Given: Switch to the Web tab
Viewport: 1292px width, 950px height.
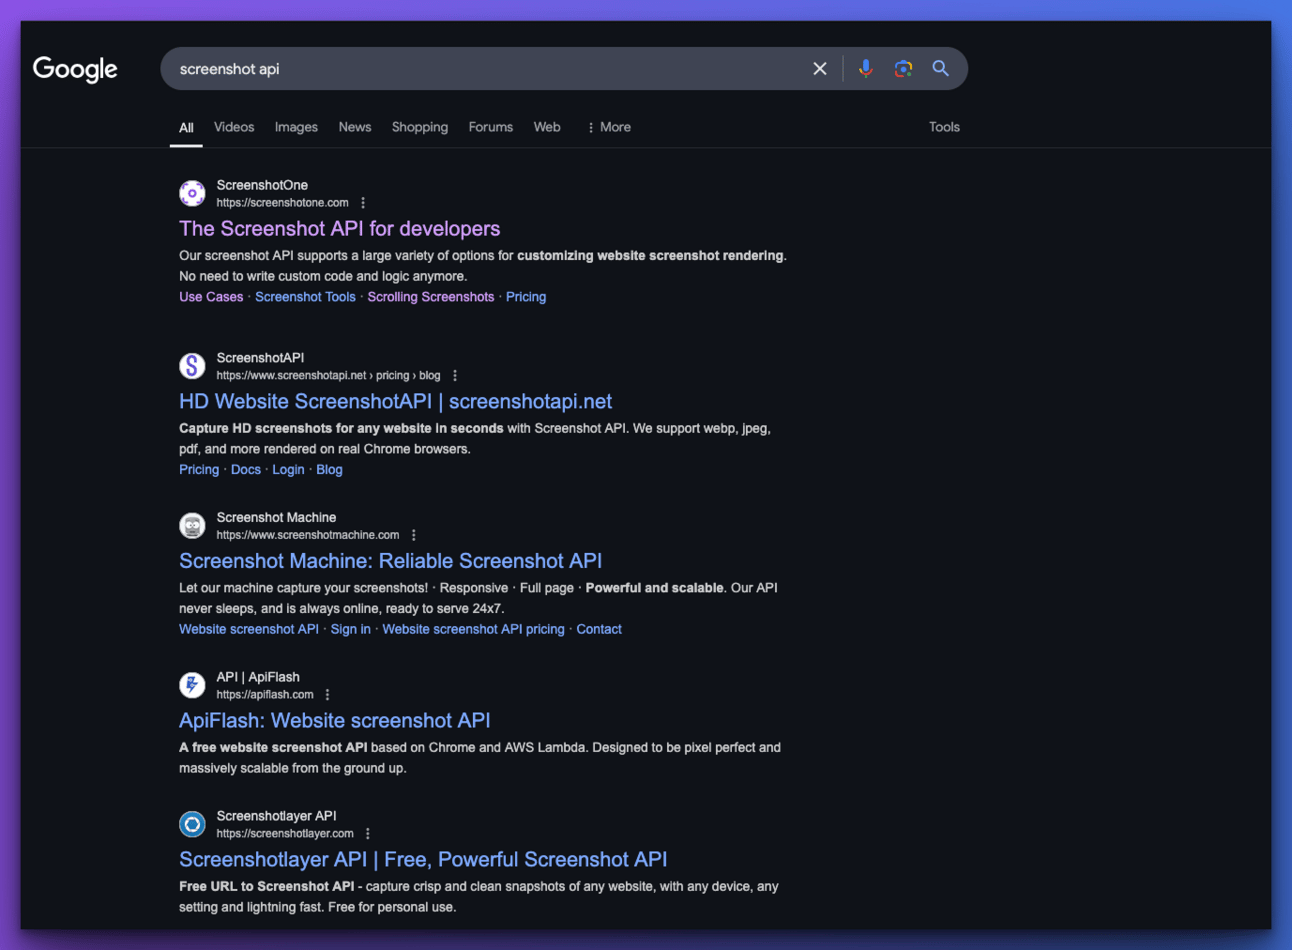Looking at the screenshot, I should (x=547, y=127).
